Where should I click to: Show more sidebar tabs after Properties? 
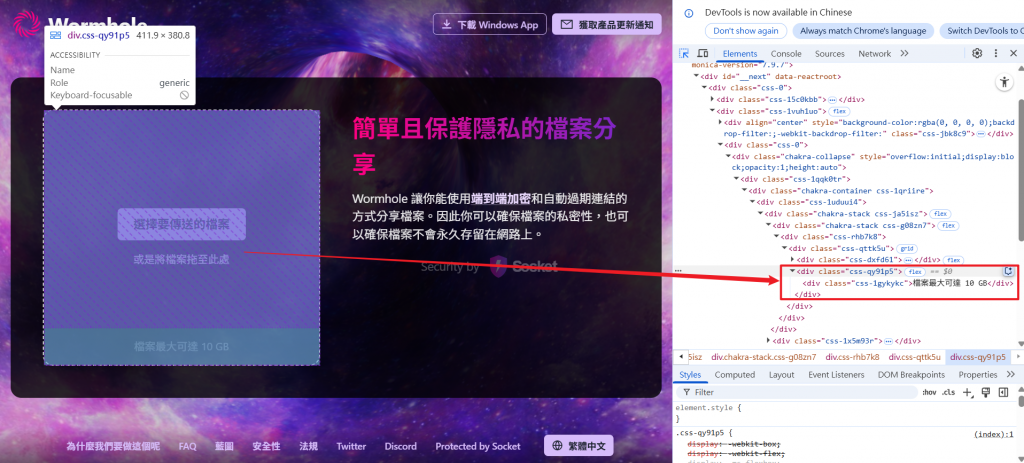1011,374
